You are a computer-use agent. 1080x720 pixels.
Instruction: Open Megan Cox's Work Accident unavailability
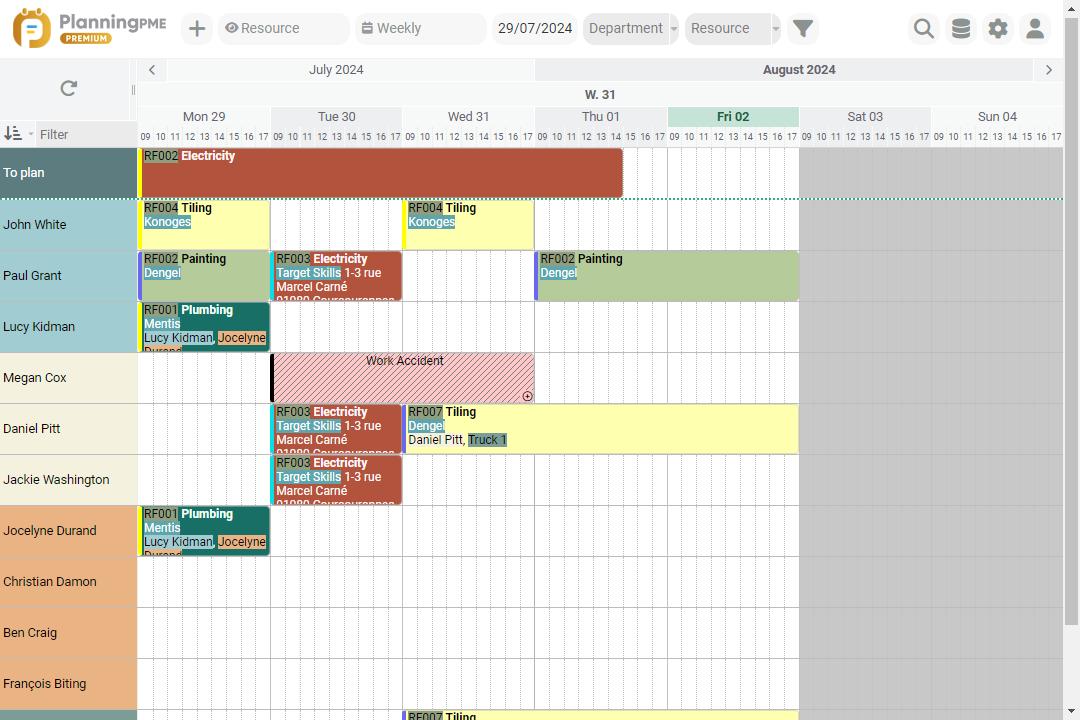(x=402, y=378)
